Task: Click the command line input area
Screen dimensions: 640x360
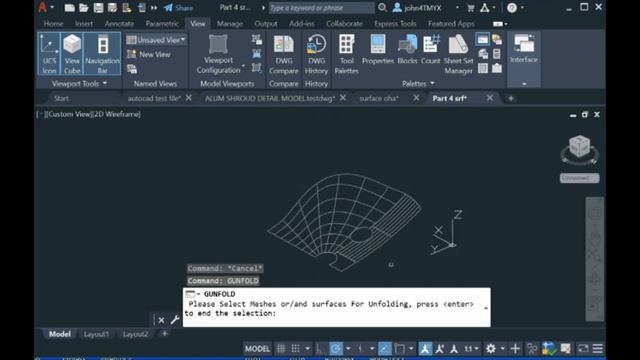Action: (x=337, y=307)
